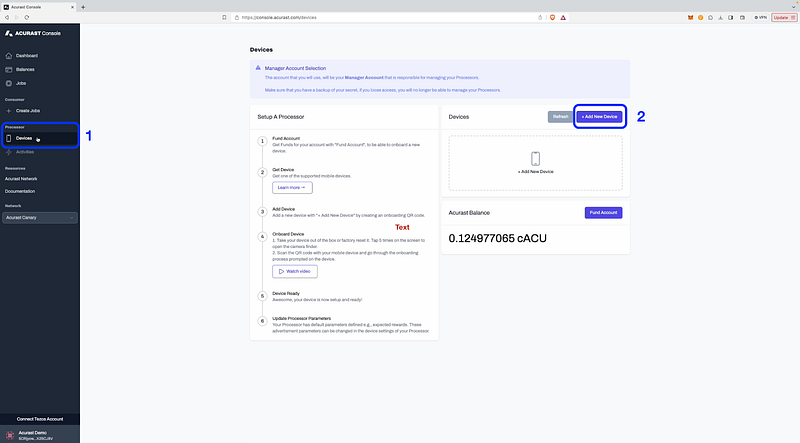Click the phone icon in empty device box
Viewport: 800px width, 443px height.
click(x=535, y=158)
